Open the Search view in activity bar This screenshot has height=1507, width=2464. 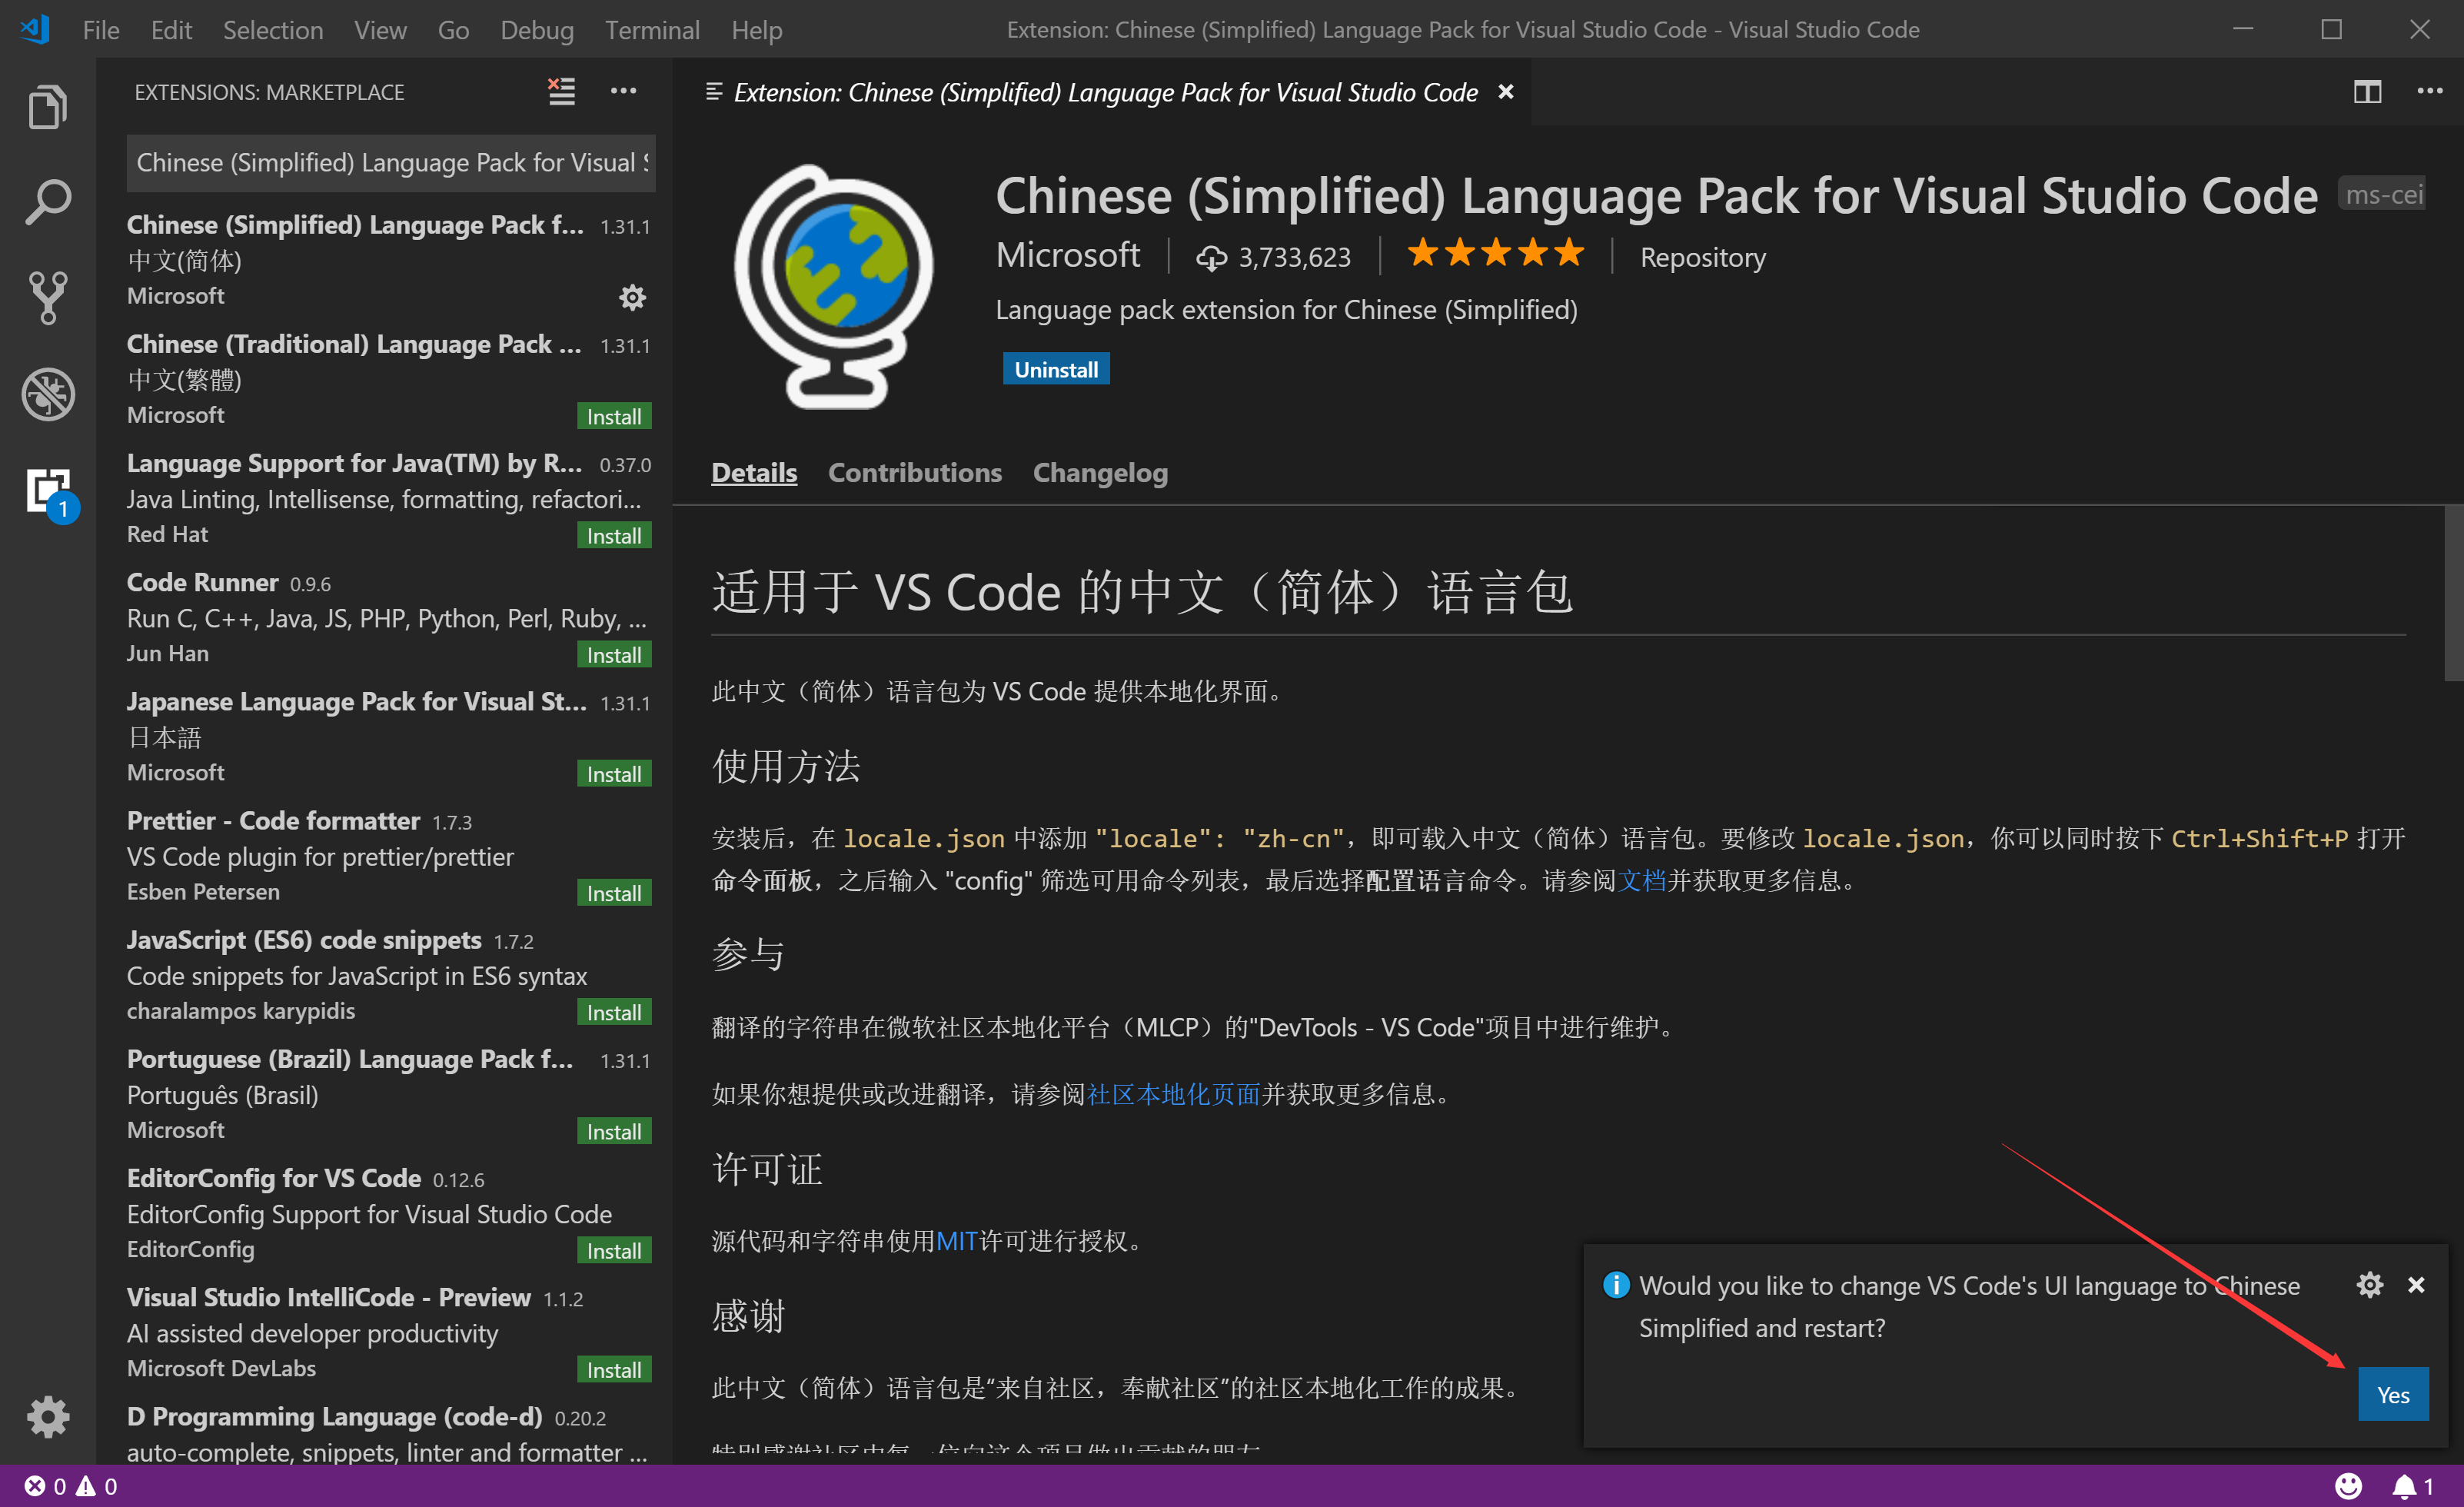[47, 203]
